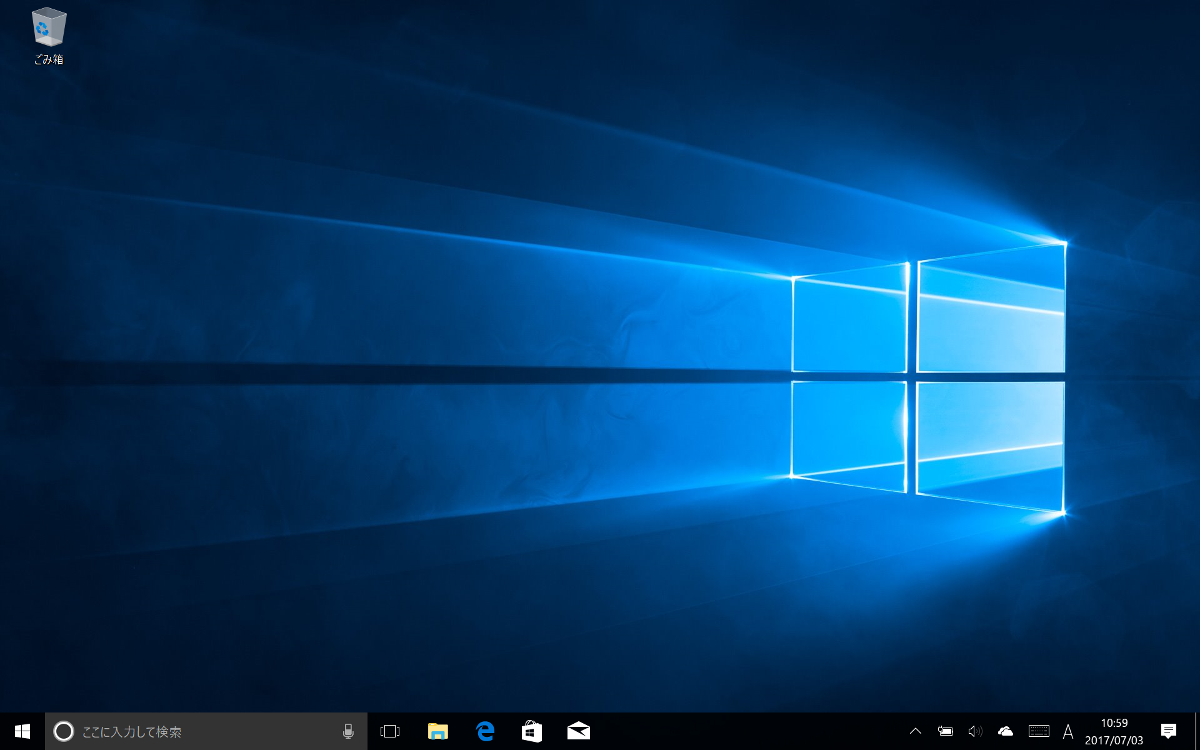Select the ごみ箱 recycle bin desktop icon
Screen dimensions: 1200x750
[x=48, y=36]
